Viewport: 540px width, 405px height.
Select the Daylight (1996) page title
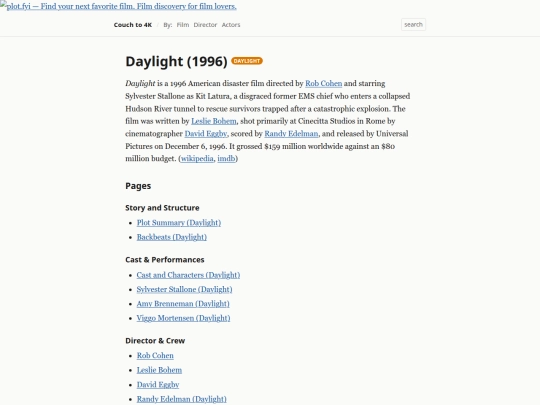tap(176, 61)
